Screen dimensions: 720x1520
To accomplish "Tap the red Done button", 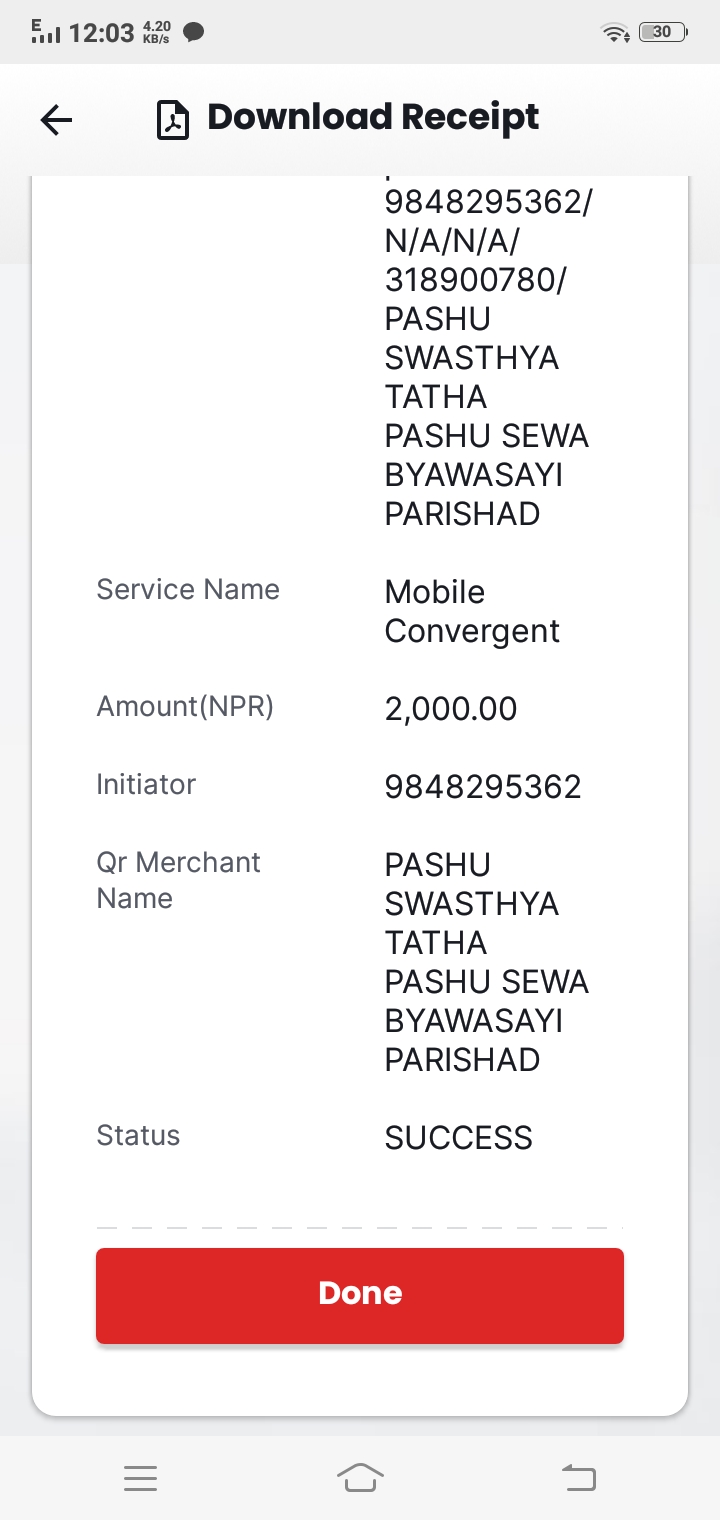I will [360, 1295].
